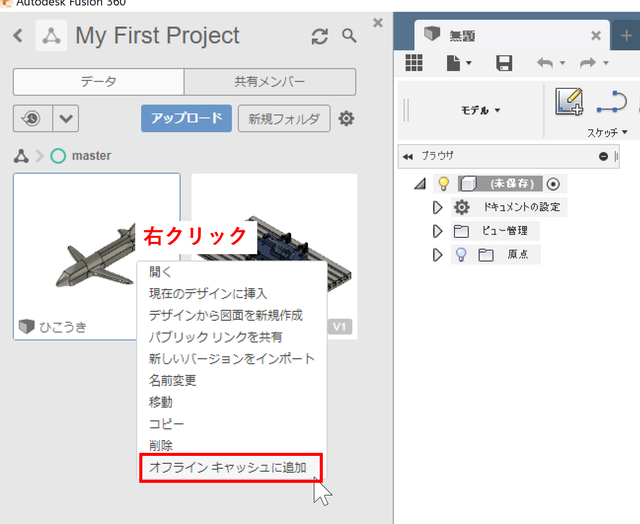Click the project icon beside My First Project
This screenshot has width=640, height=524.
[x=51, y=36]
